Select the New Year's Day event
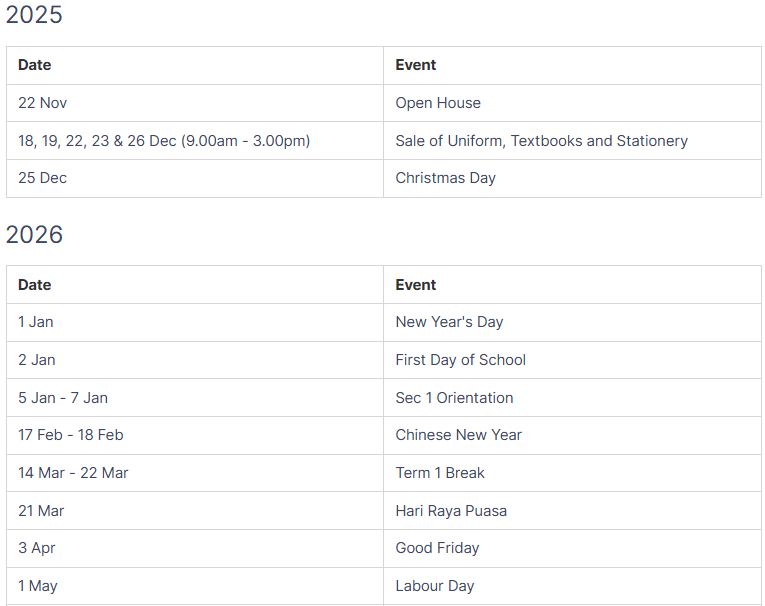 coord(449,322)
